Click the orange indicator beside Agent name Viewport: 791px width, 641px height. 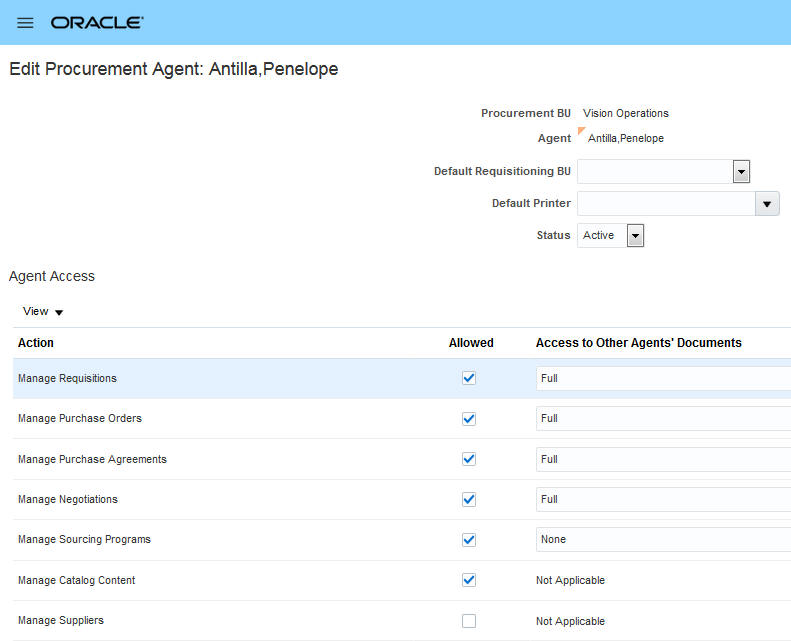point(581,131)
